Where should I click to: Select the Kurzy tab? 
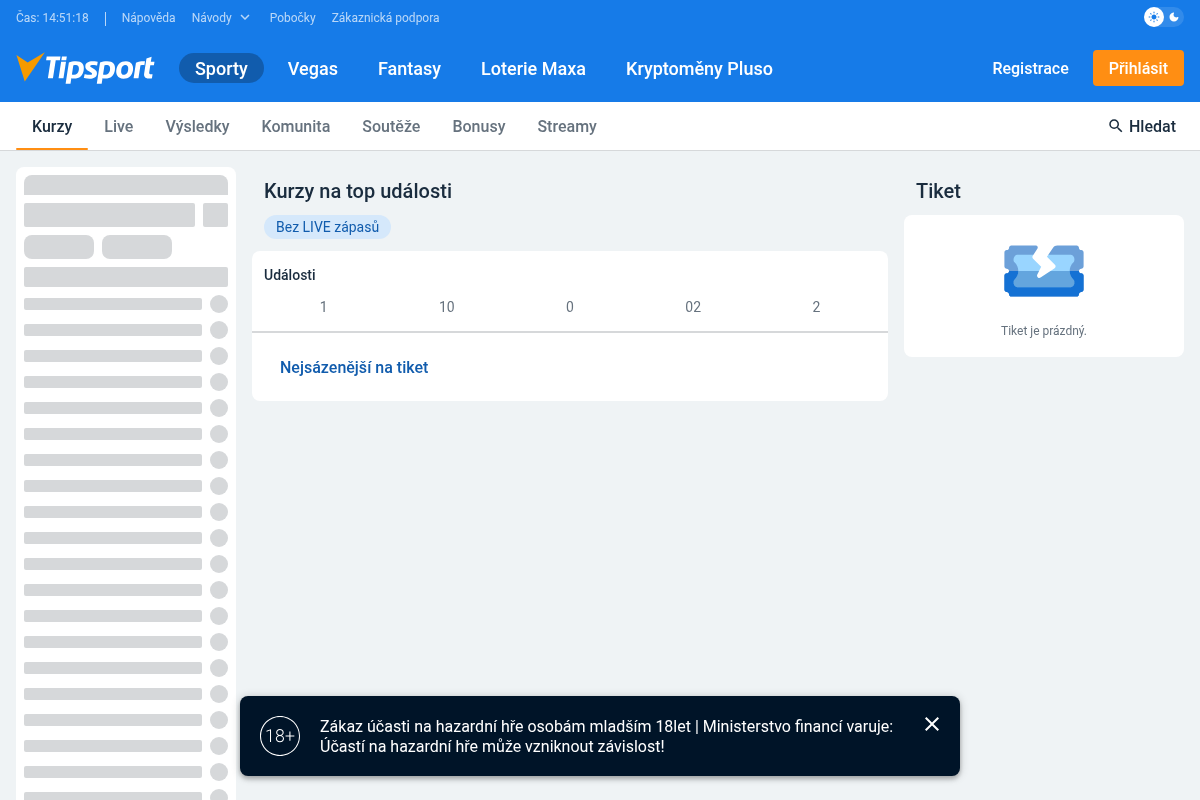tap(52, 126)
